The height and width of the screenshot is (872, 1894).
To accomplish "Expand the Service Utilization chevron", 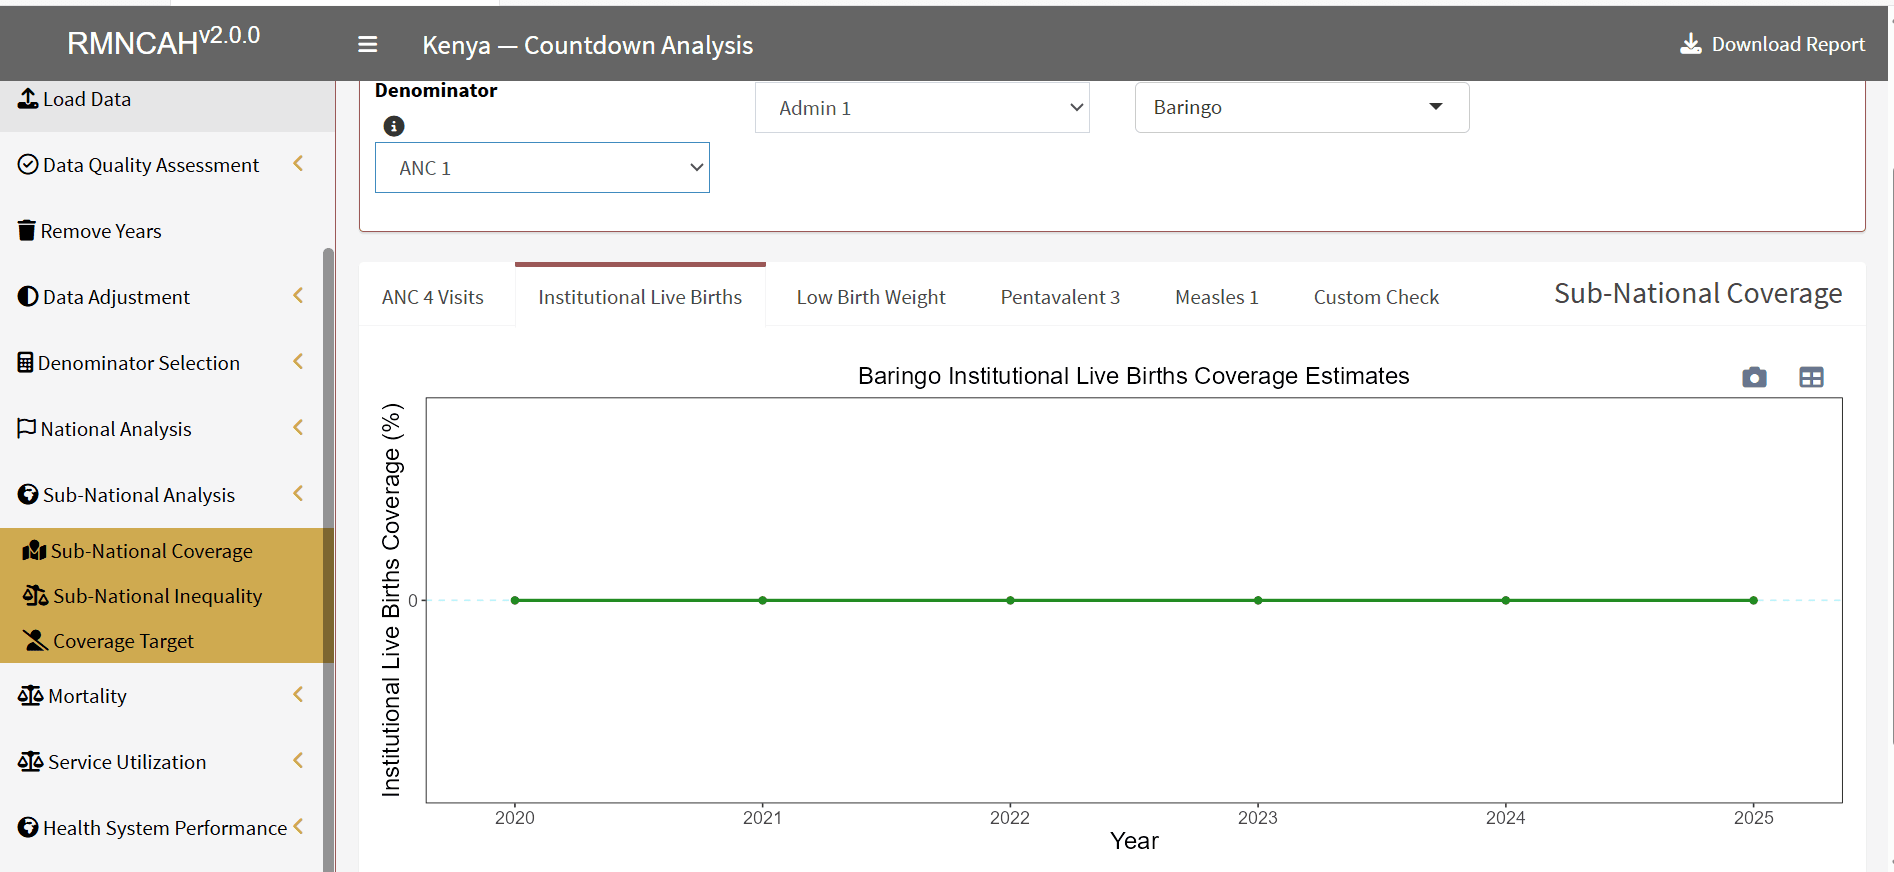I will (x=298, y=761).
